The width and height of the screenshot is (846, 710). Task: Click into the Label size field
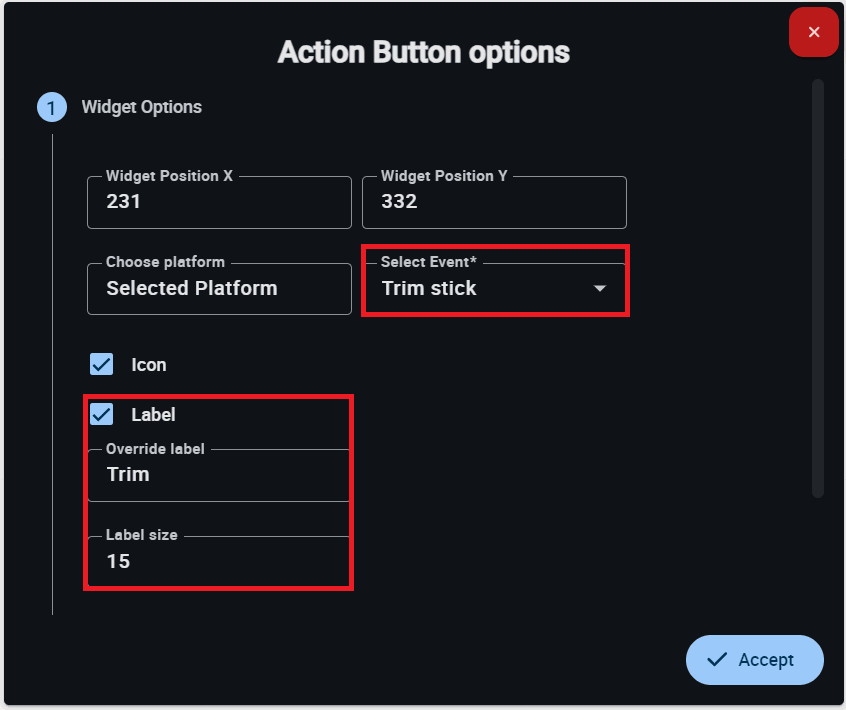click(x=219, y=562)
